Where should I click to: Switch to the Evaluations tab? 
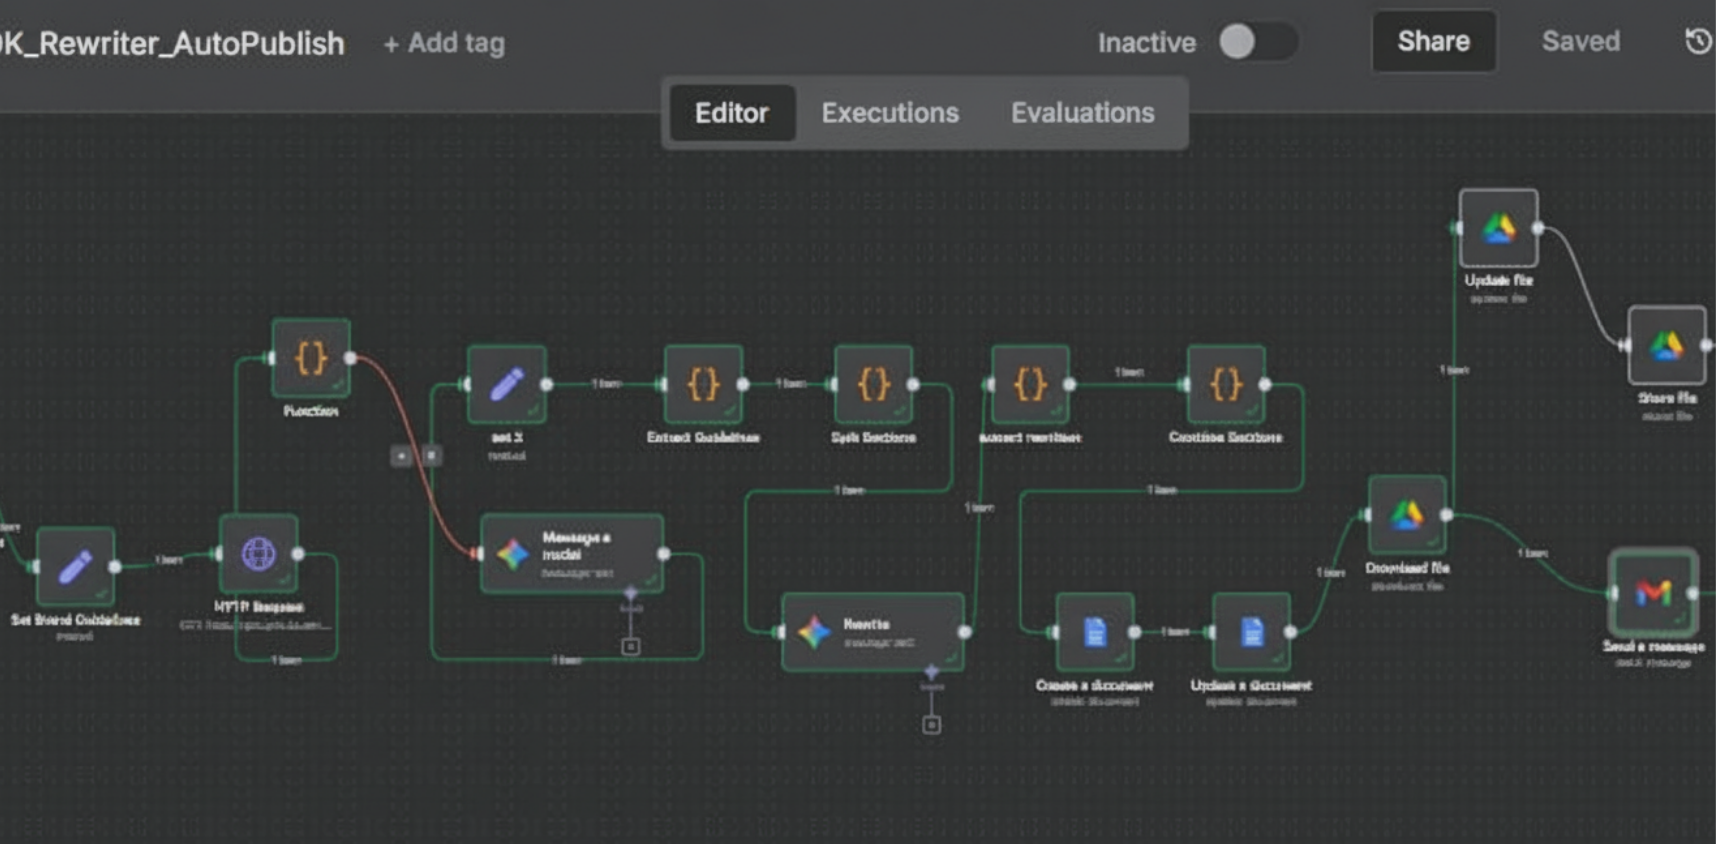point(1082,113)
